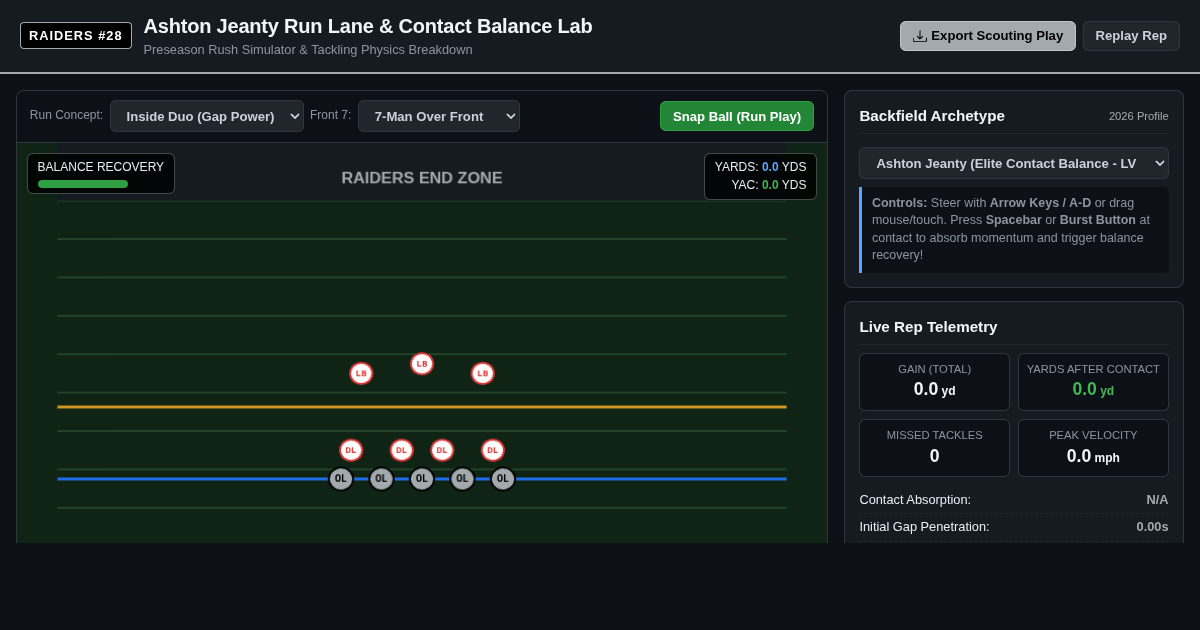Click the '2026 Profile' label

tap(1138, 116)
